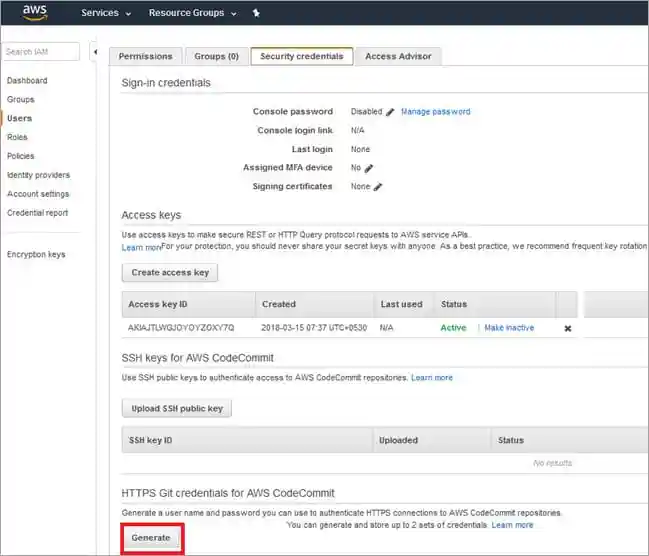Open Encryption keys in the sidebar
The height and width of the screenshot is (556, 649).
click(36, 254)
